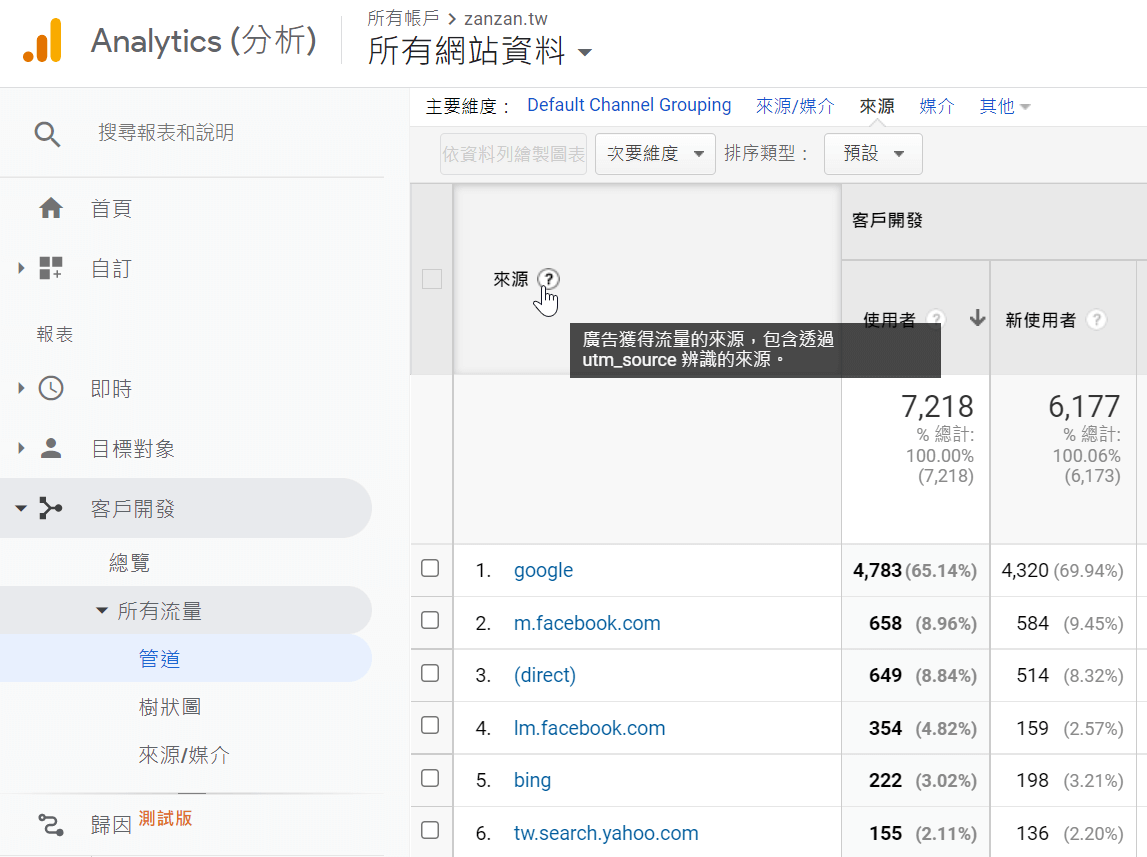Check the checkbox for (direct) row
This screenshot has height=857, width=1147.
point(430,673)
